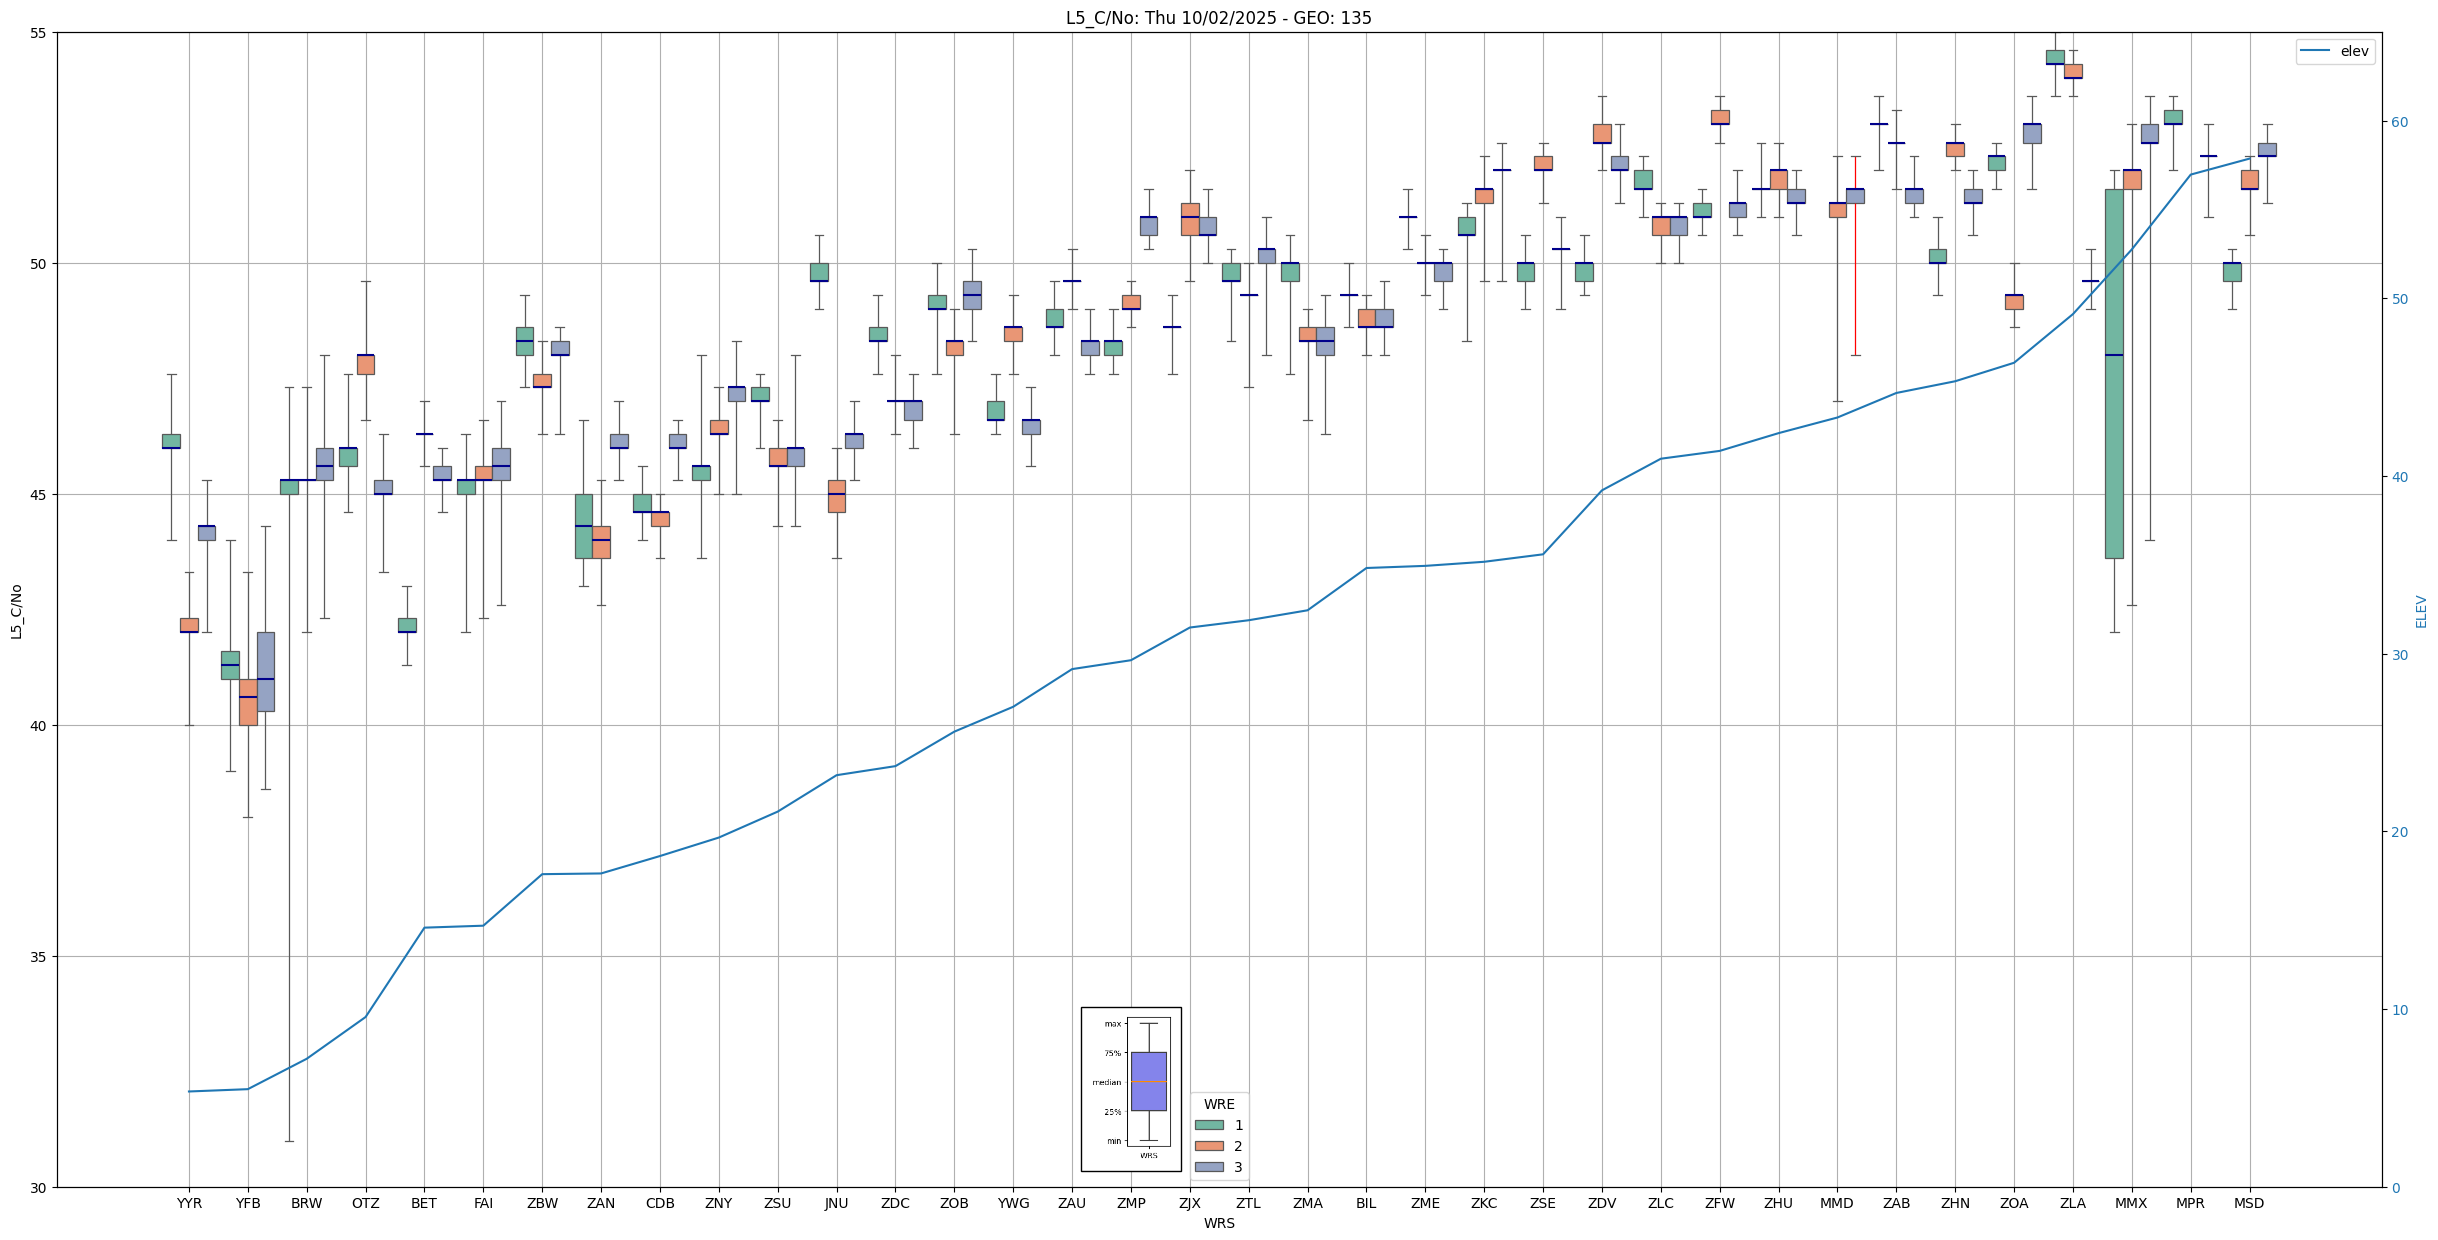
Task: Click the red whisker line above MMD
Action: click(1856, 280)
